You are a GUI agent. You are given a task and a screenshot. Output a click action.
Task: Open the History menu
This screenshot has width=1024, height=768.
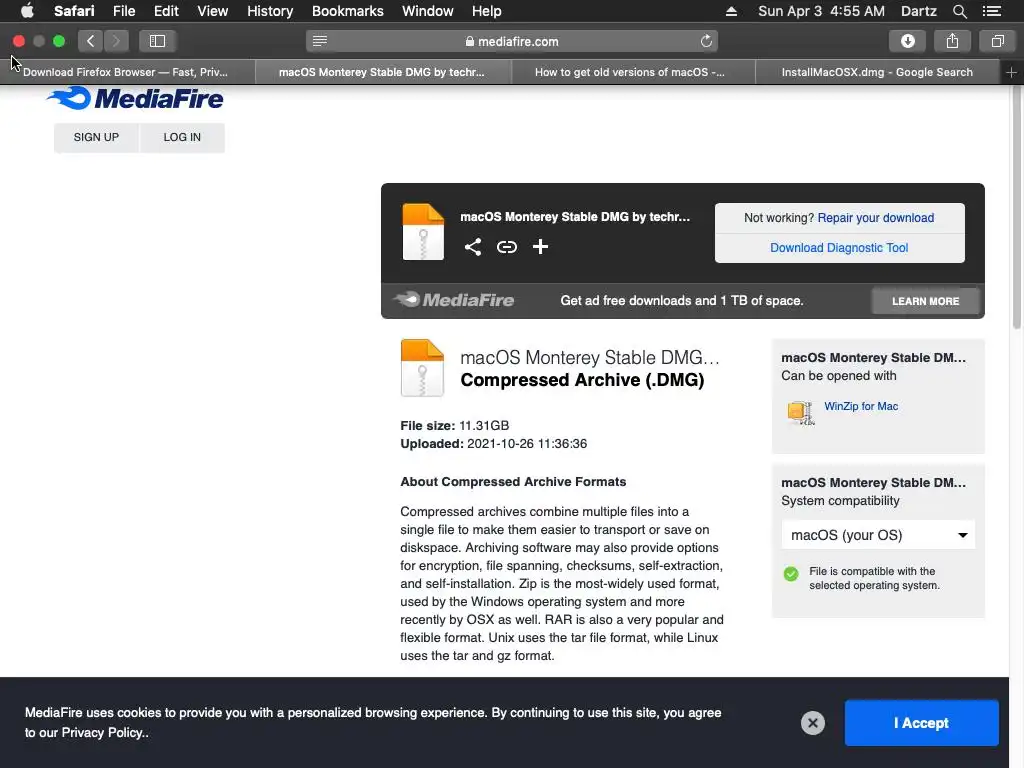(270, 11)
